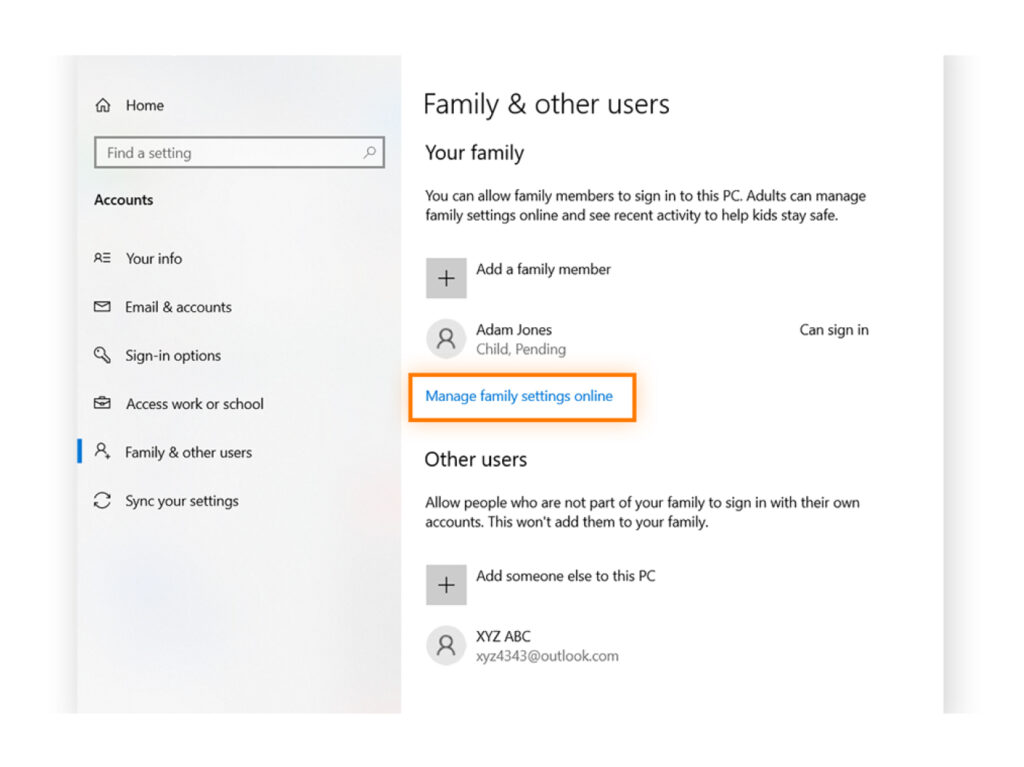Click the search magnifier in Find a setting
This screenshot has width=1024, height=767.
[371, 152]
